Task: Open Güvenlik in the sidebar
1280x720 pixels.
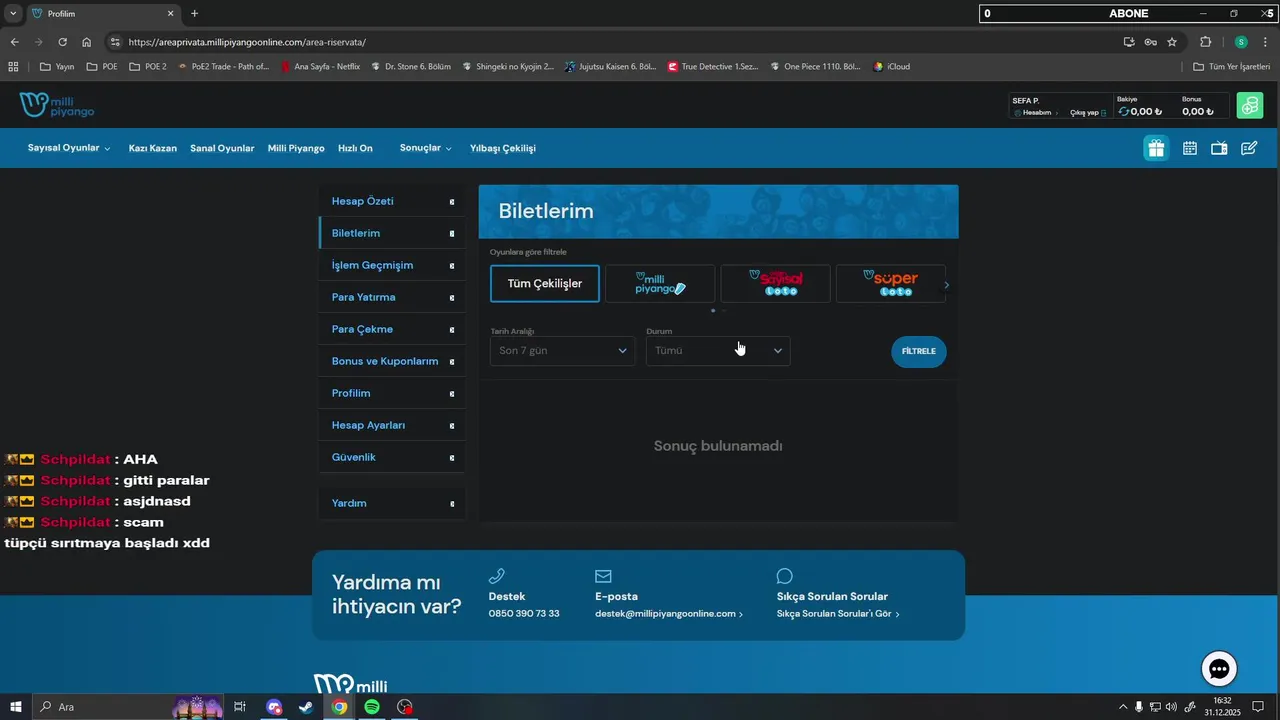Action: tap(392, 457)
